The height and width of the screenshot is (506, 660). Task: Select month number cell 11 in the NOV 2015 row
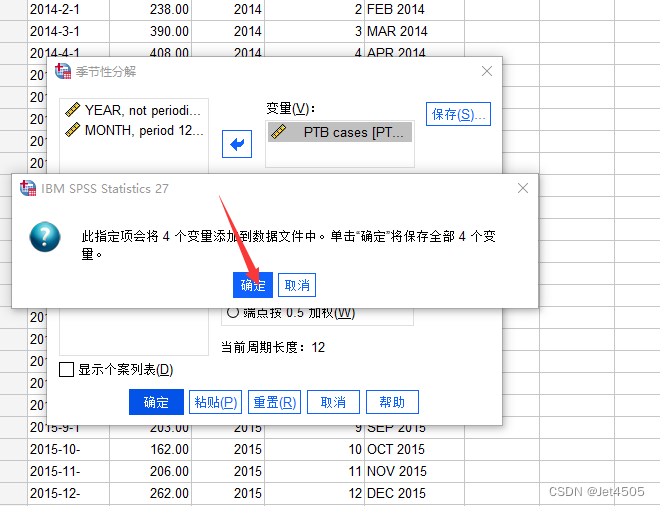coord(314,471)
